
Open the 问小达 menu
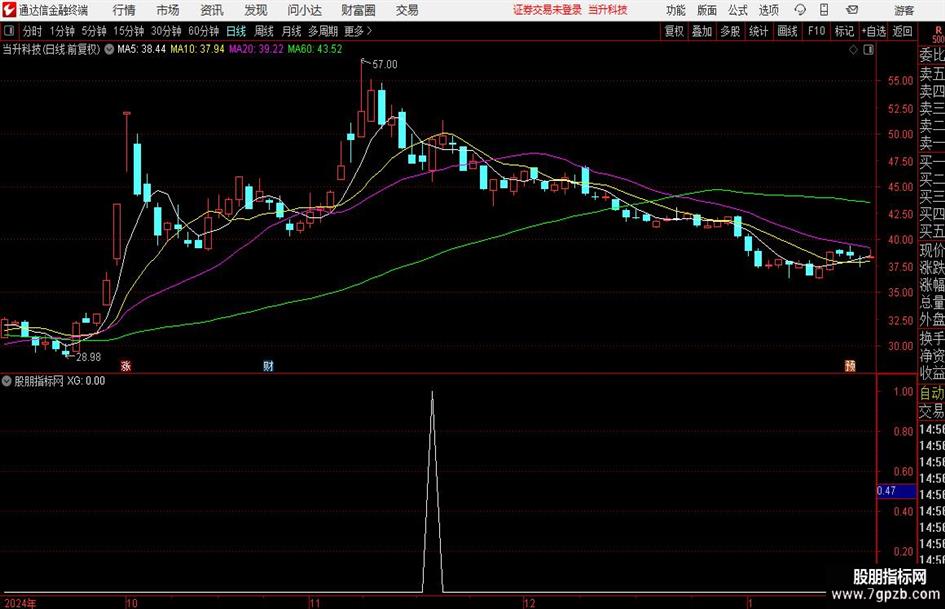tap(304, 10)
